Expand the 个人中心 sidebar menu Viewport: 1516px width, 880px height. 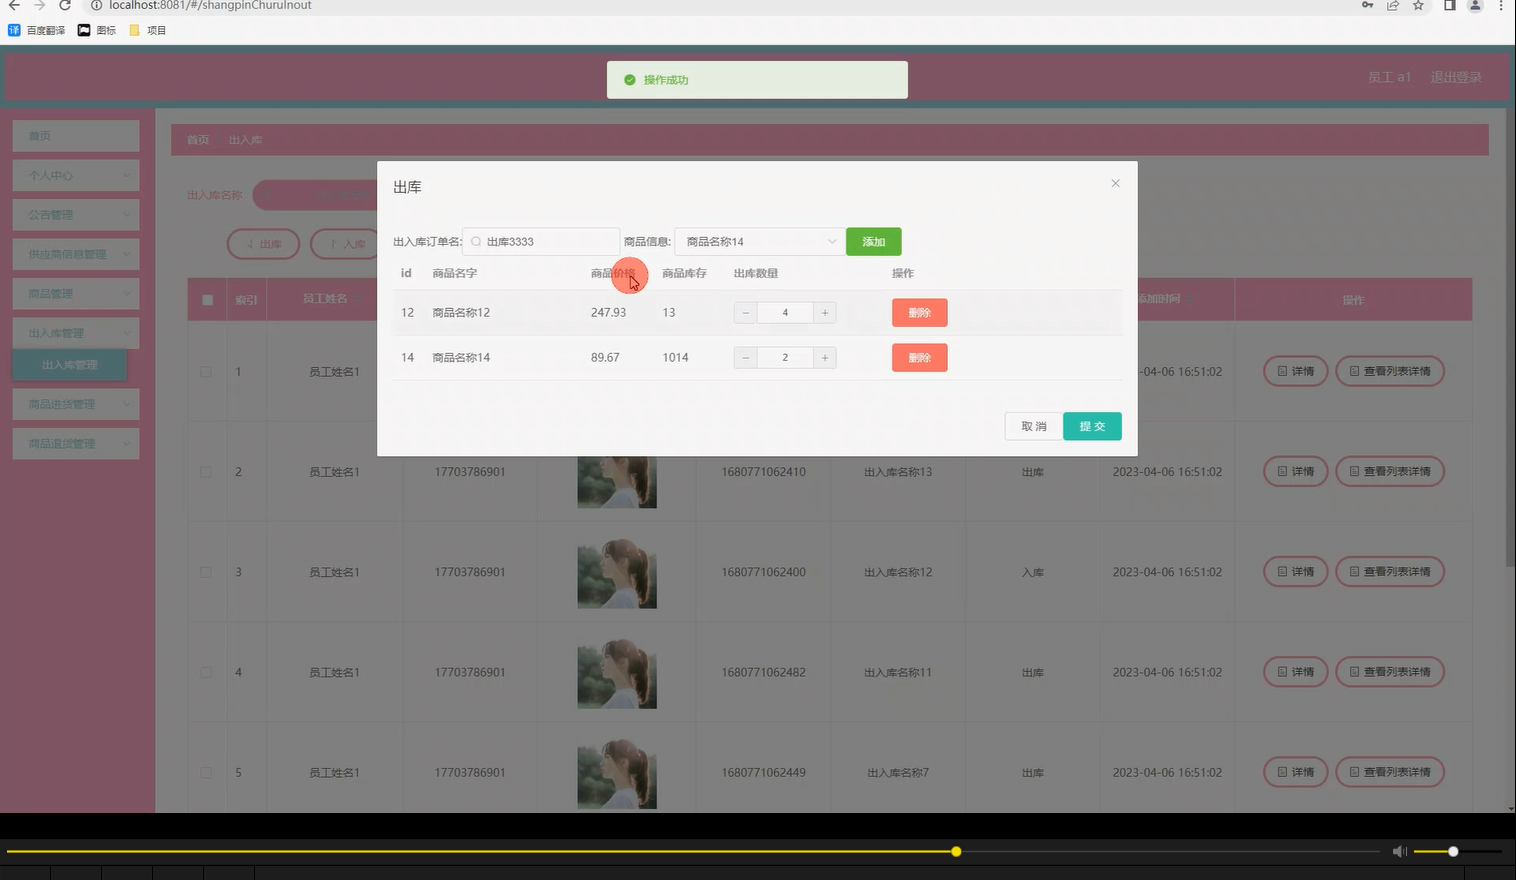(x=76, y=175)
